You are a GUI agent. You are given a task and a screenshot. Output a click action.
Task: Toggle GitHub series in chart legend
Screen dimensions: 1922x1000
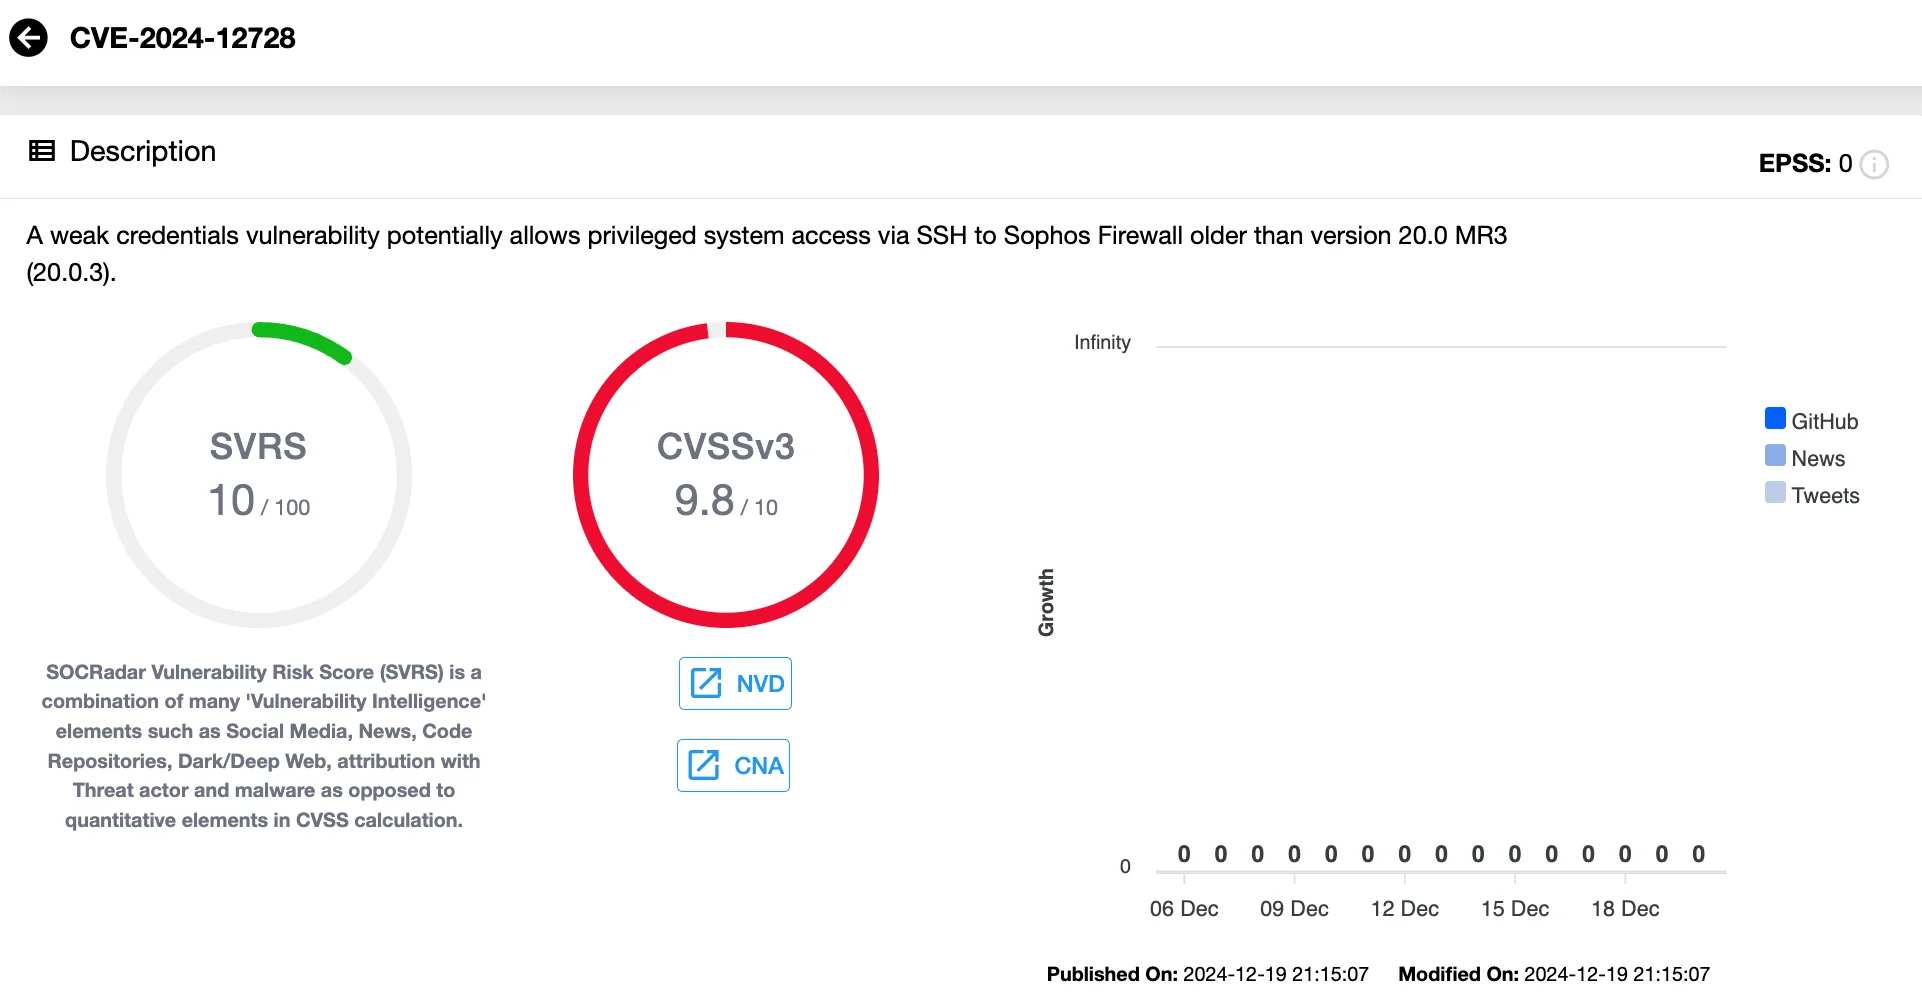click(x=1811, y=421)
